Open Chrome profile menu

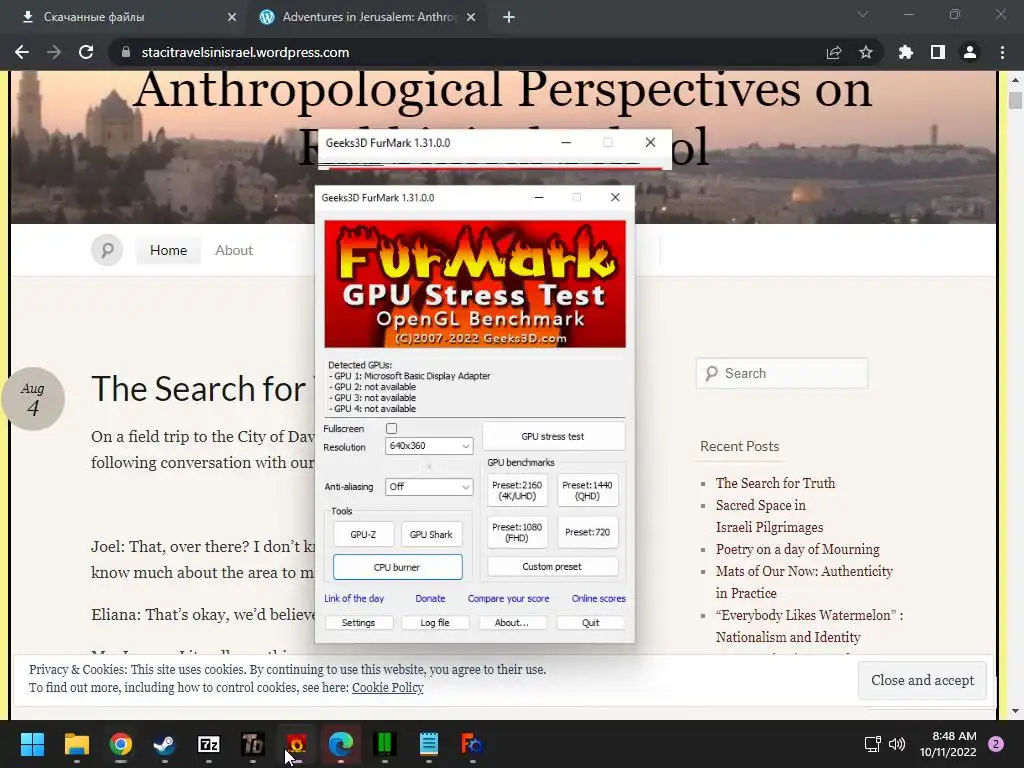pos(970,52)
